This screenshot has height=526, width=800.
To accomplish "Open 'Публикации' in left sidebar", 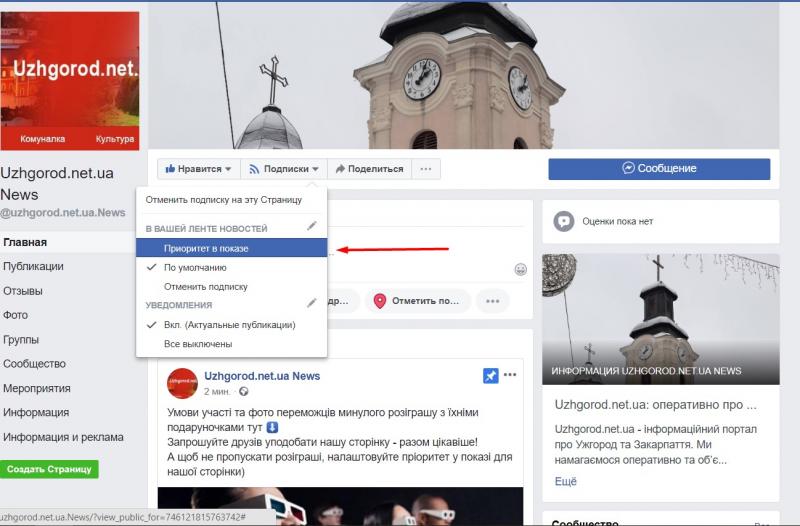I will tap(33, 266).
